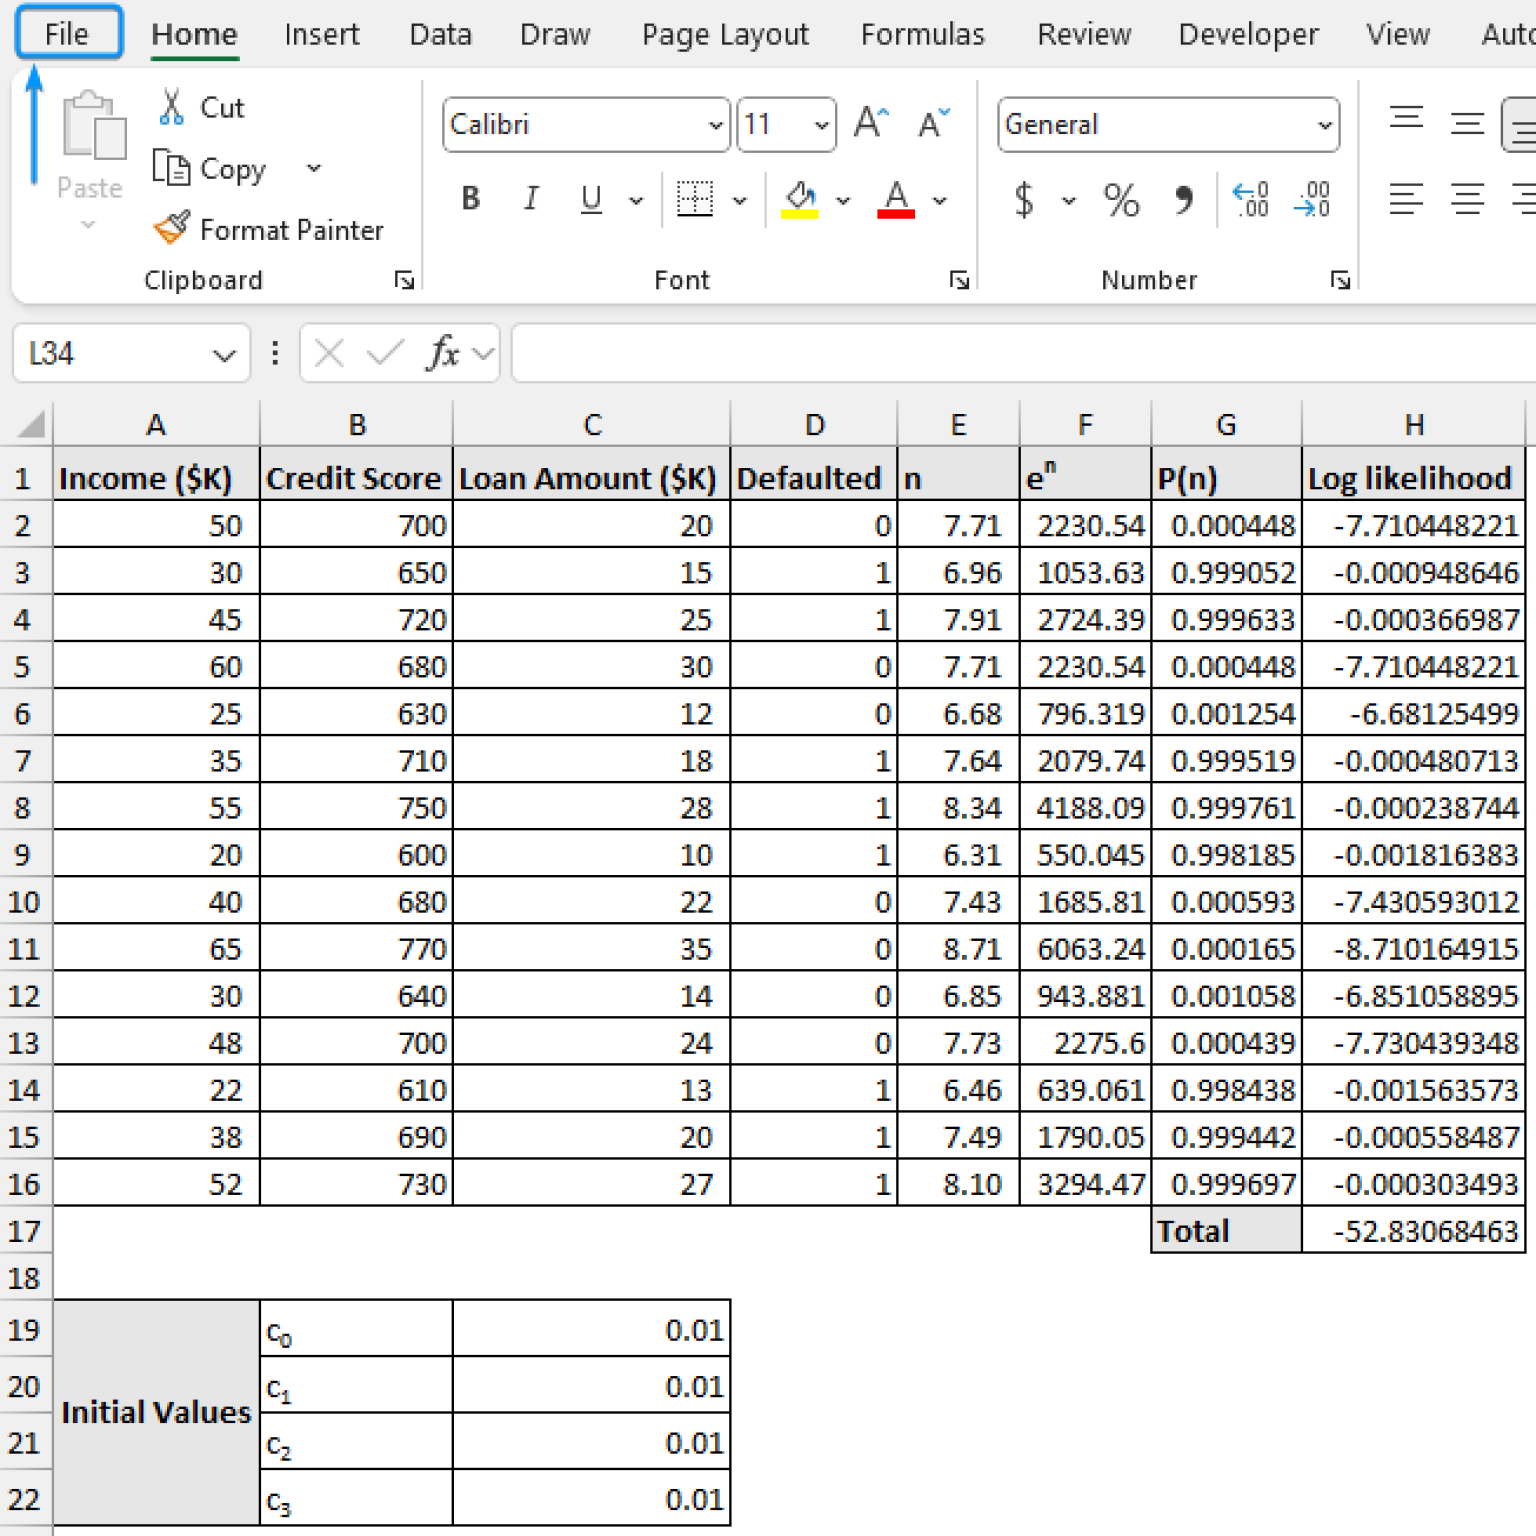
Task: Open the Insert Function fx tool
Action: (443, 353)
